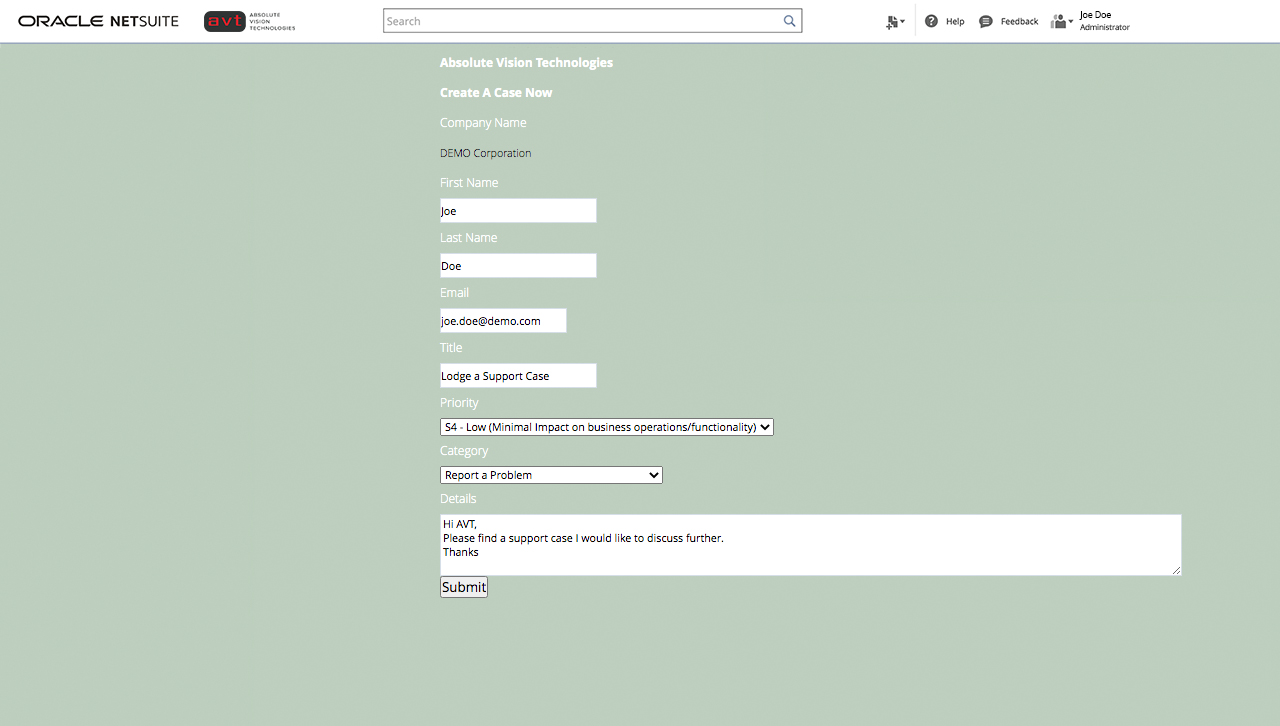
Task: Click the Feedback speech bubble icon
Action: (985, 20)
